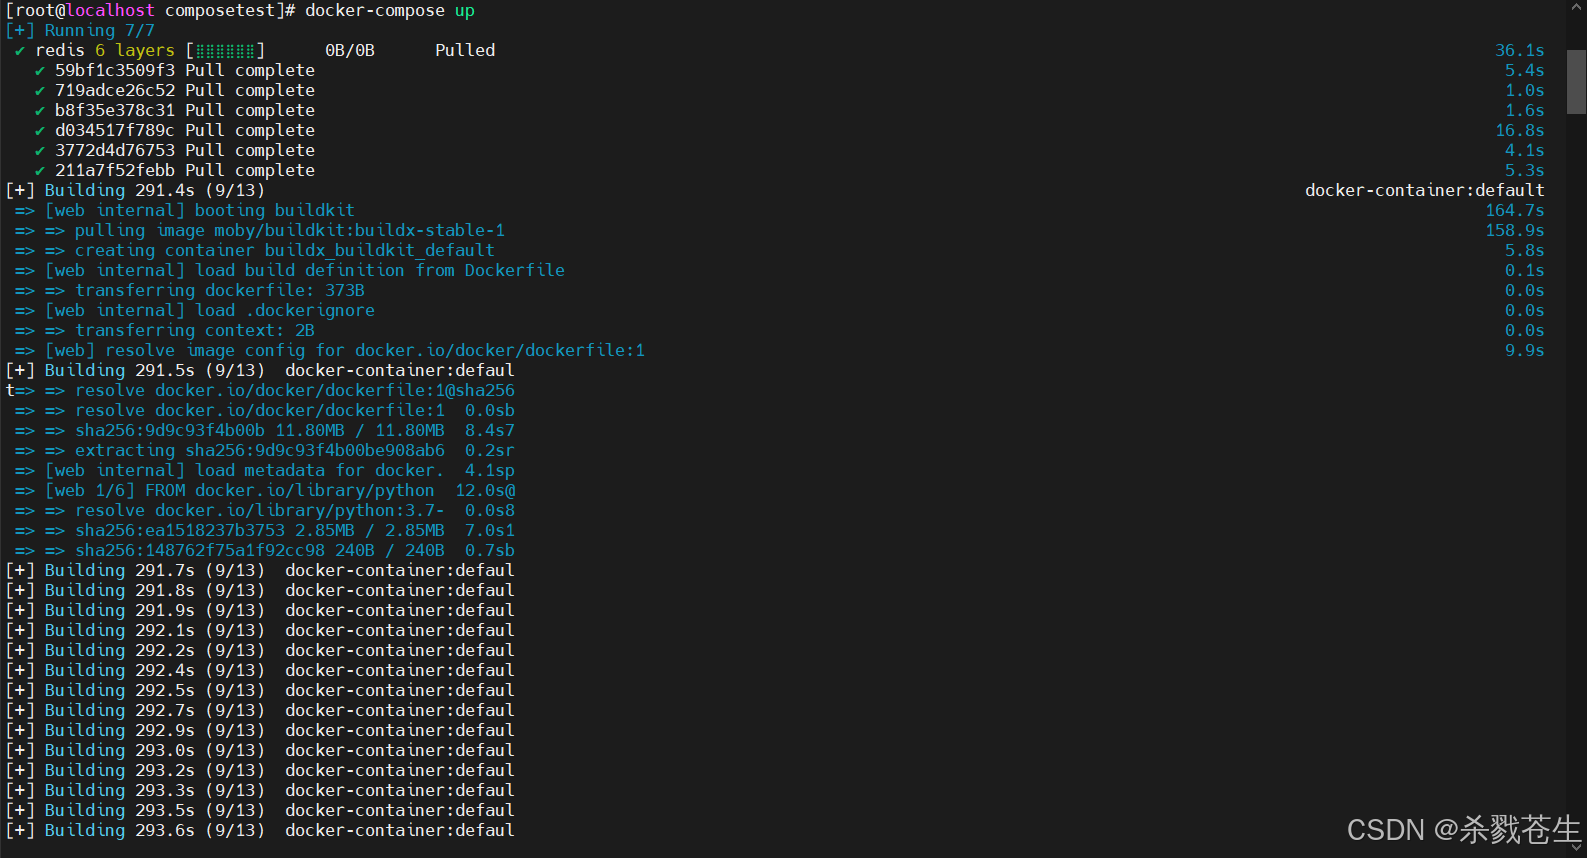
Task: Click the 'Building 291.8s (9/13)' line
Action: (x=260, y=590)
